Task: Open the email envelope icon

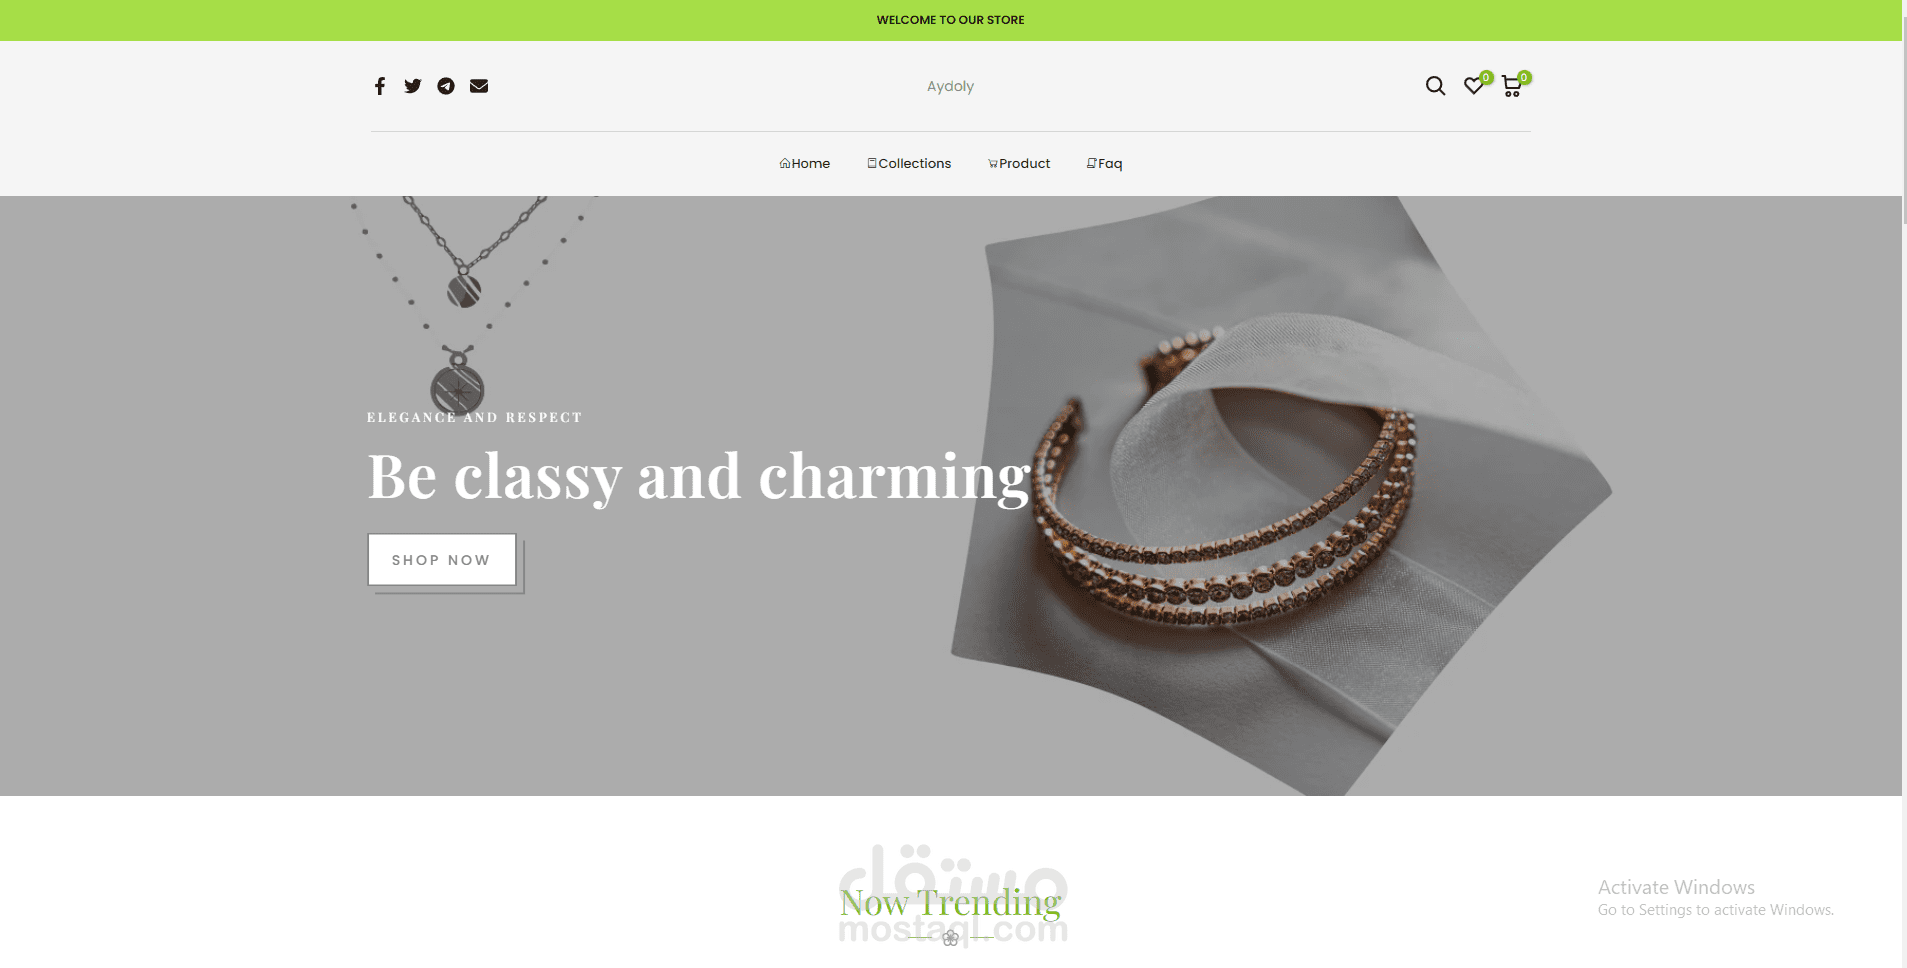Action: pyautogui.click(x=479, y=86)
